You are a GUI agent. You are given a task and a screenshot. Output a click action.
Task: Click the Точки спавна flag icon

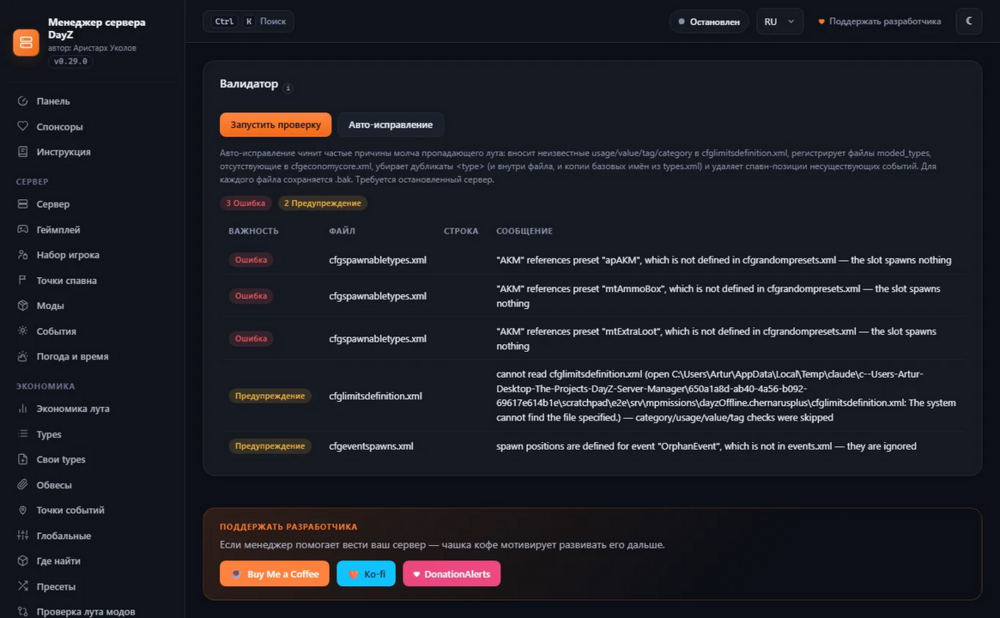tap(23, 280)
